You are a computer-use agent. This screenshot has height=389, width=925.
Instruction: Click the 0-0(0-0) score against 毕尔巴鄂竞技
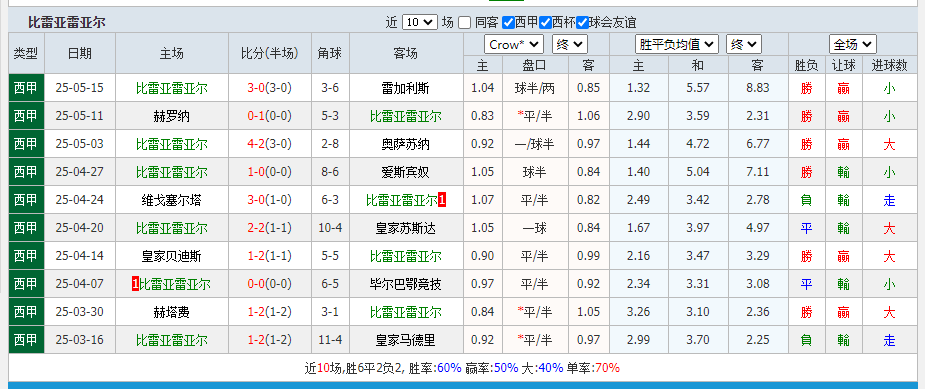270,285
